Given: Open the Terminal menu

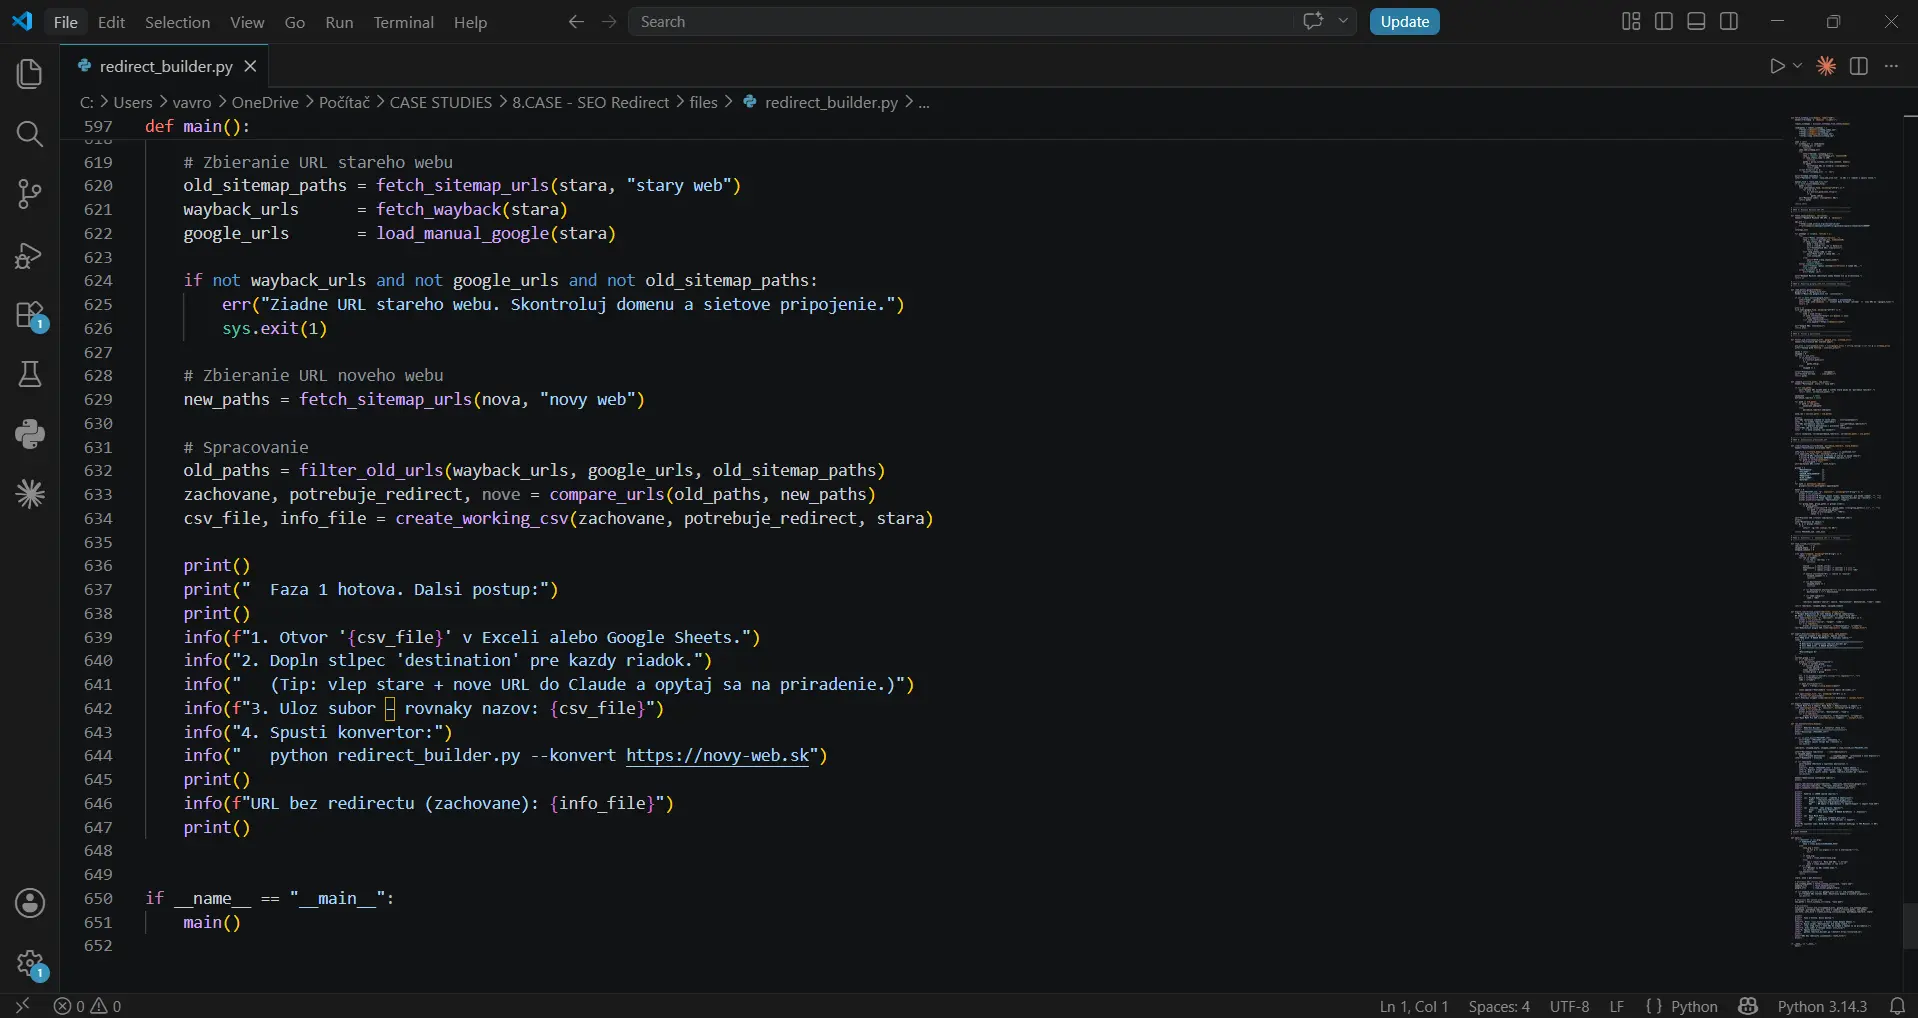Looking at the screenshot, I should tap(404, 22).
